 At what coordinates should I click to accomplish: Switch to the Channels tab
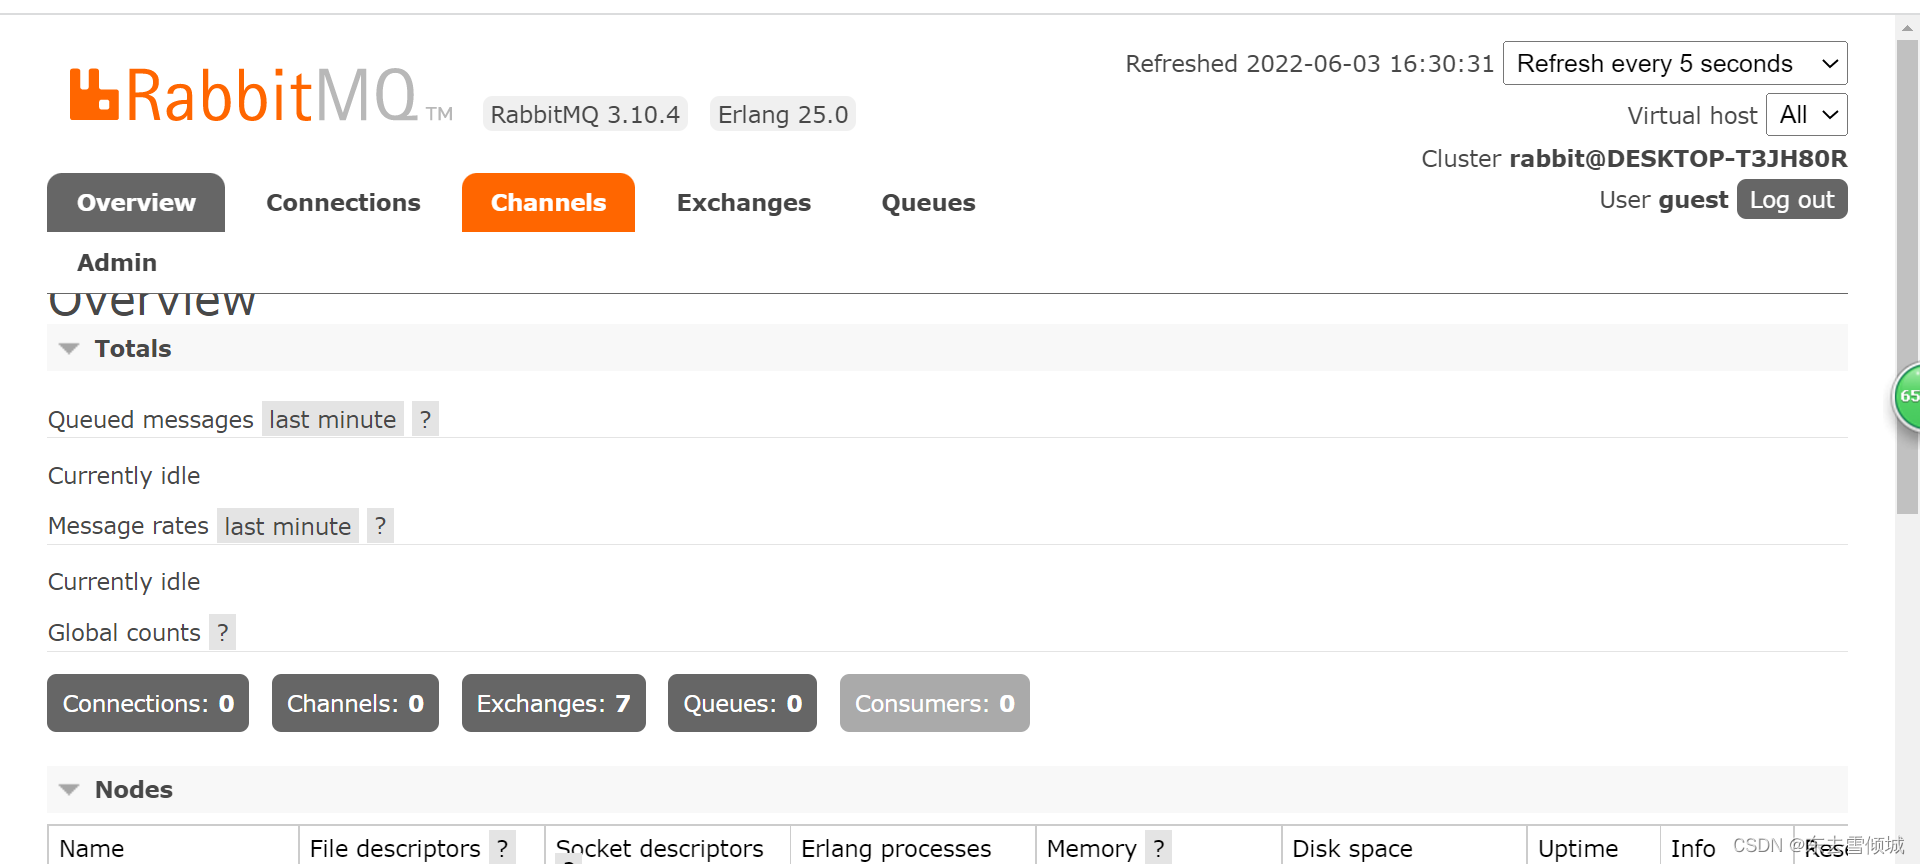click(548, 202)
